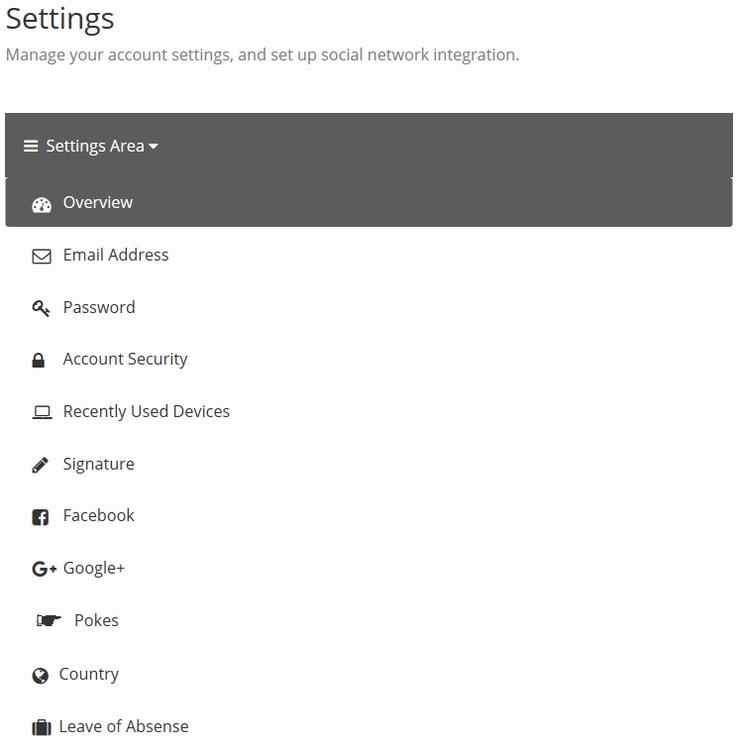Click the Overview dashboard gauge icon
The width and height of the screenshot is (737, 750).
41,204
